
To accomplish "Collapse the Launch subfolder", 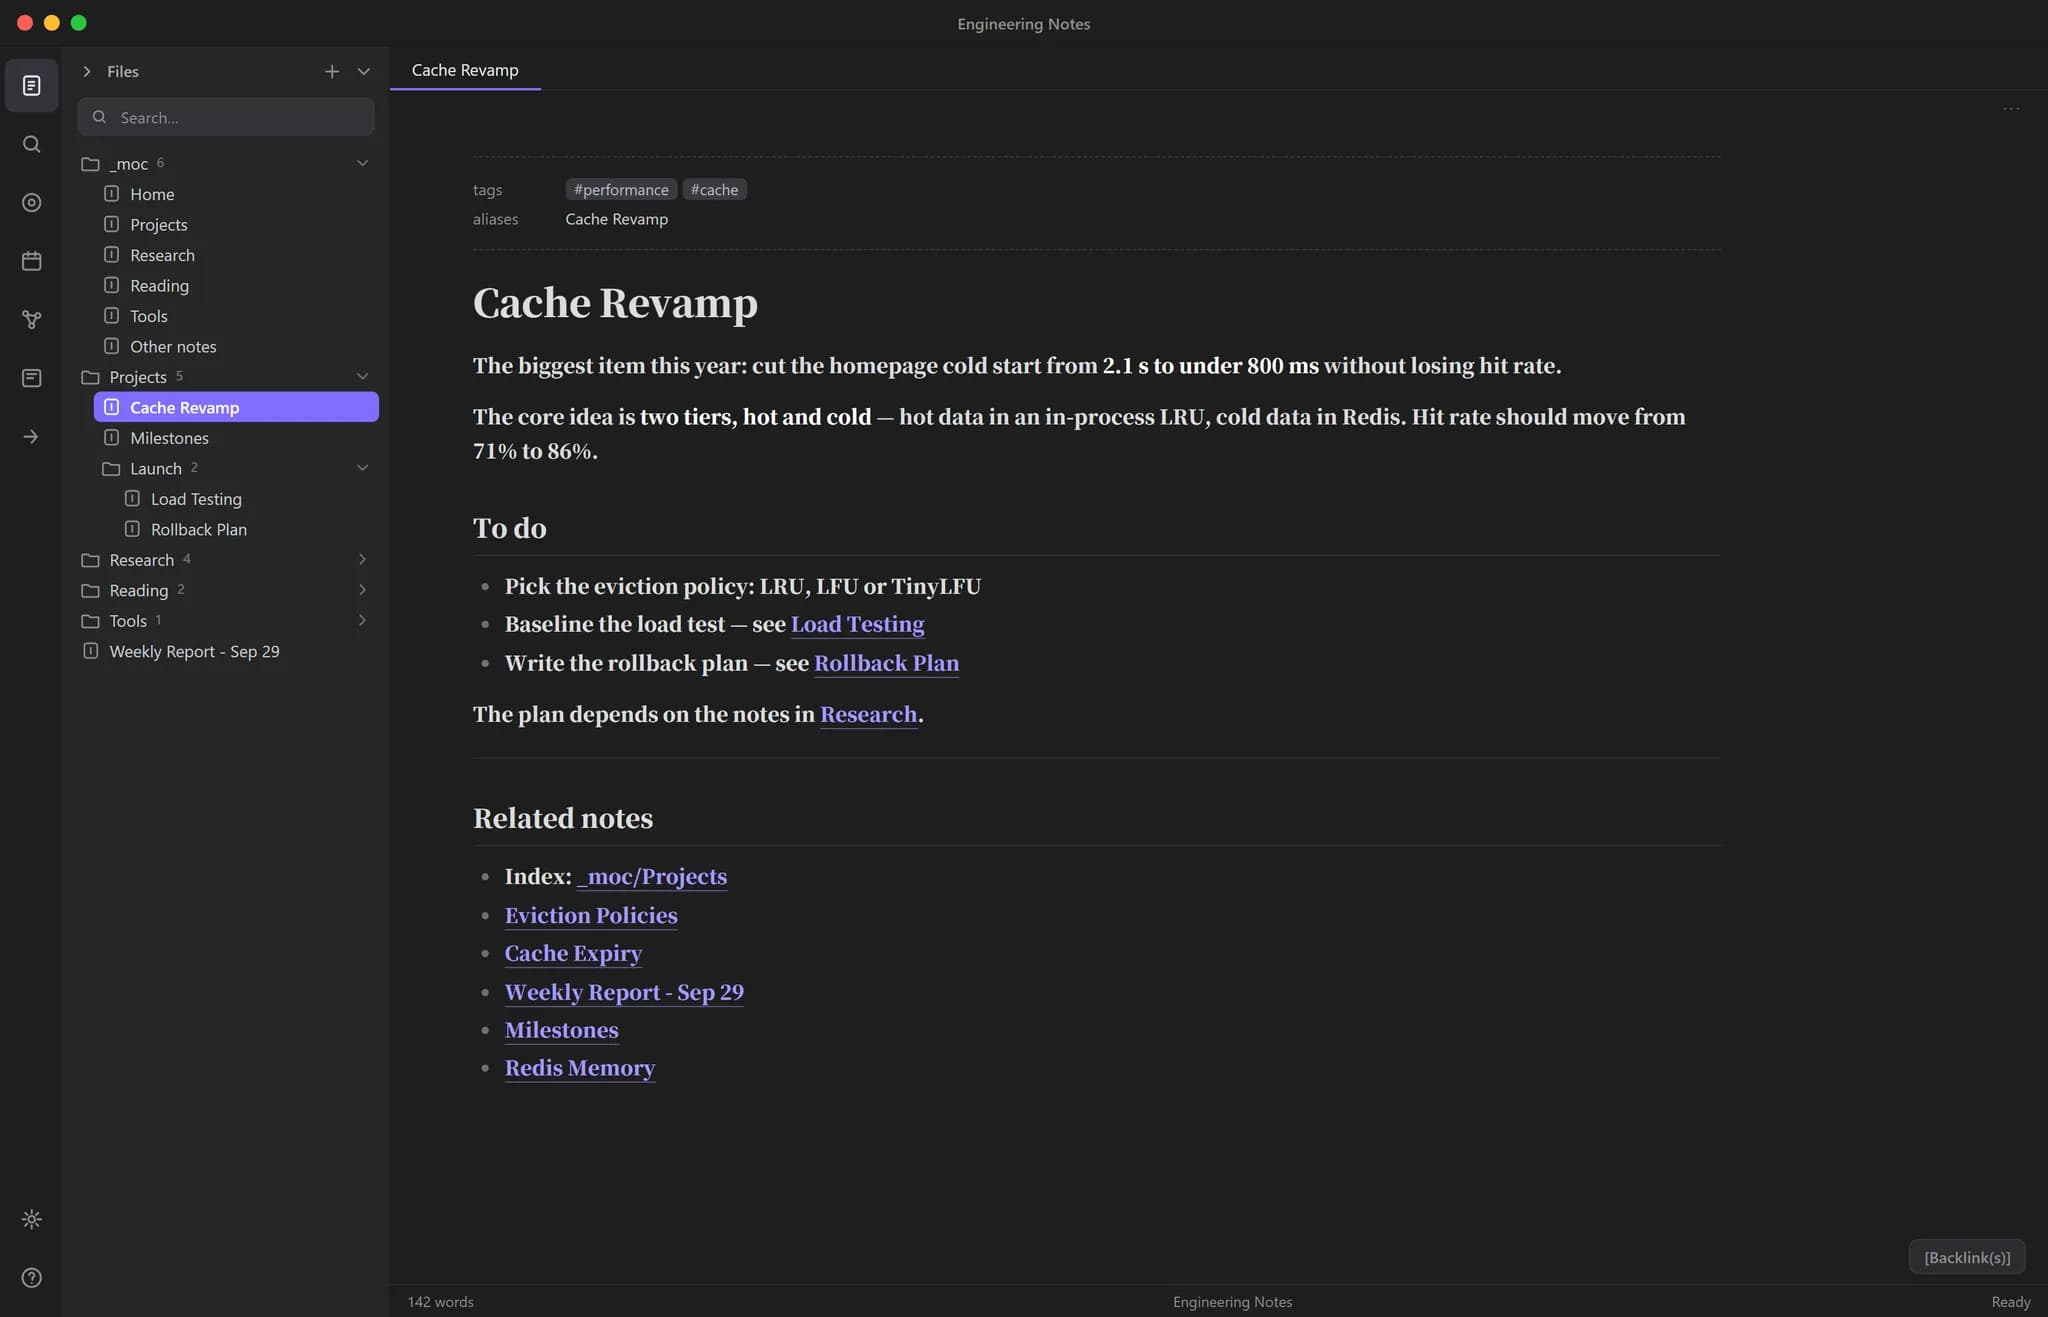I will 363,468.
